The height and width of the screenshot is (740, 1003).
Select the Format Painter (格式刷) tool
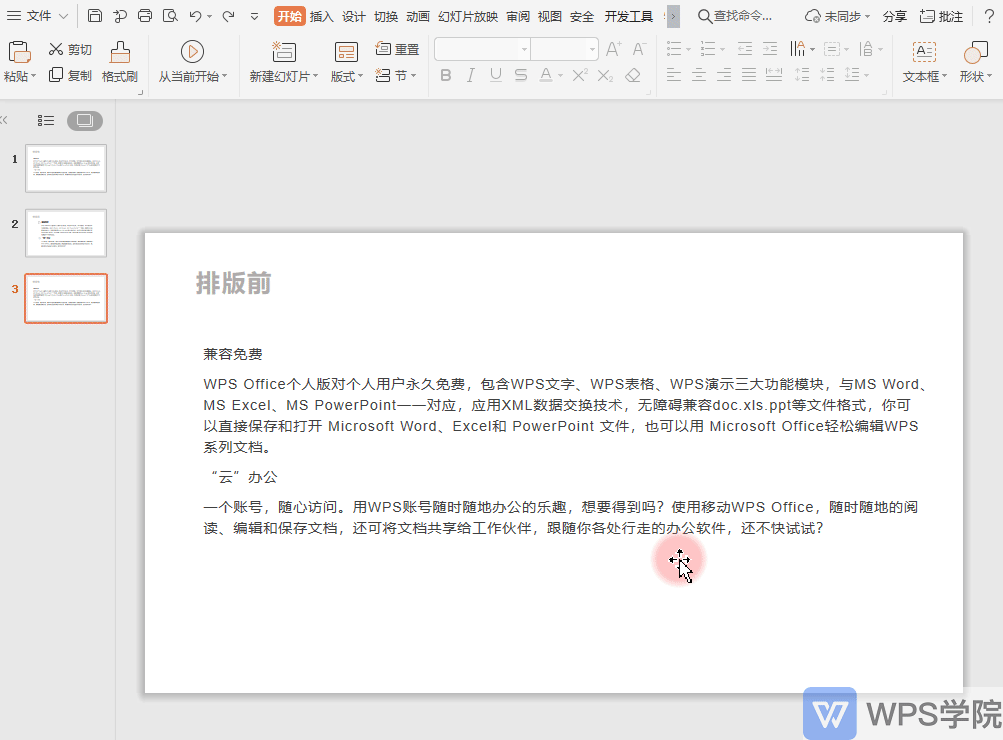coord(120,62)
